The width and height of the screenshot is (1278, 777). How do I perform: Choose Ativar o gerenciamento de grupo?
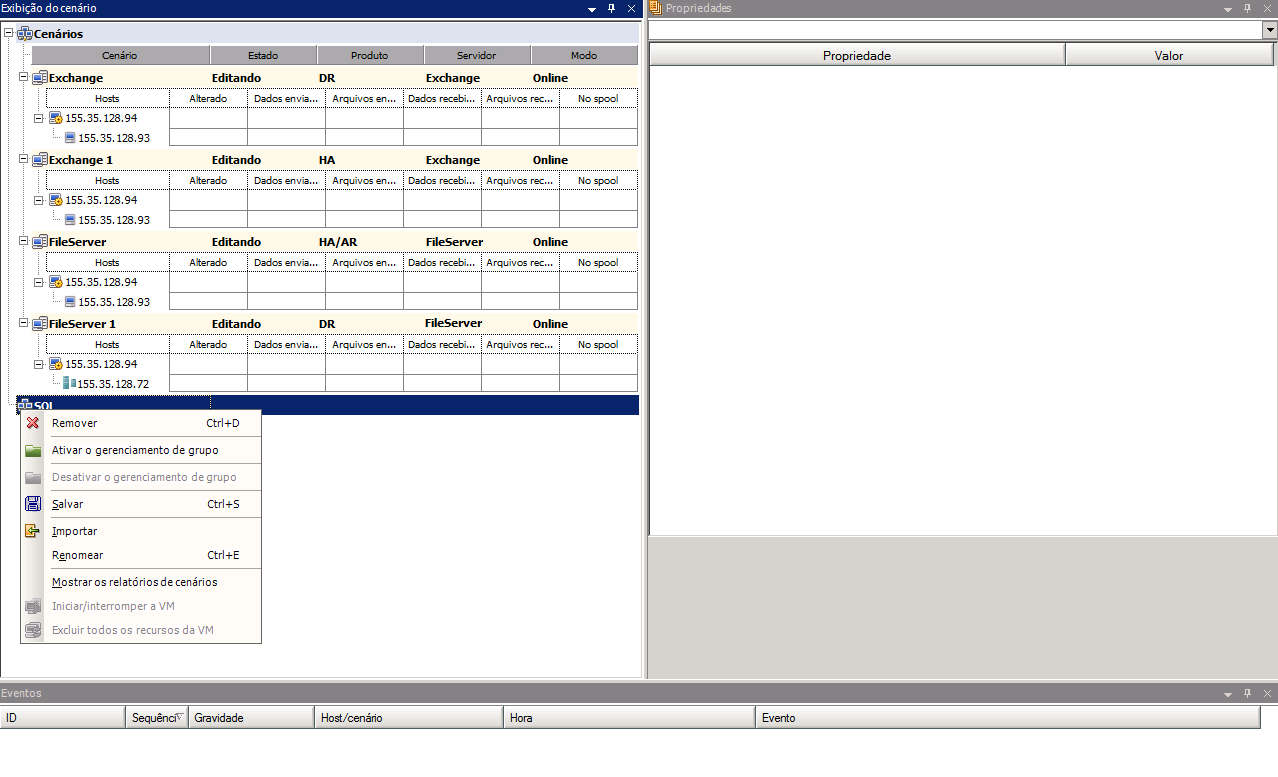(141, 450)
